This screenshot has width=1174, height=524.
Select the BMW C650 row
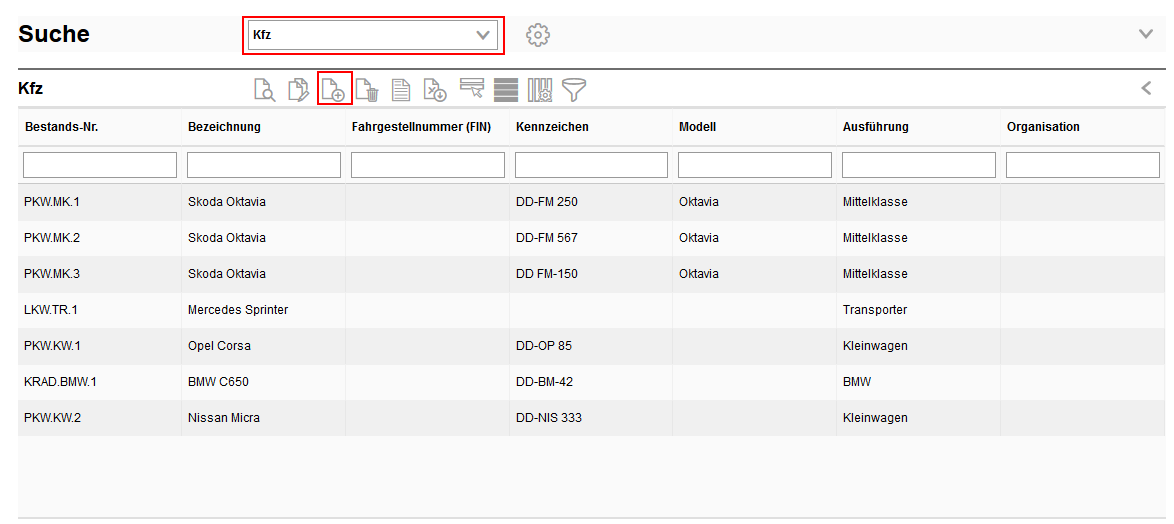point(219,382)
